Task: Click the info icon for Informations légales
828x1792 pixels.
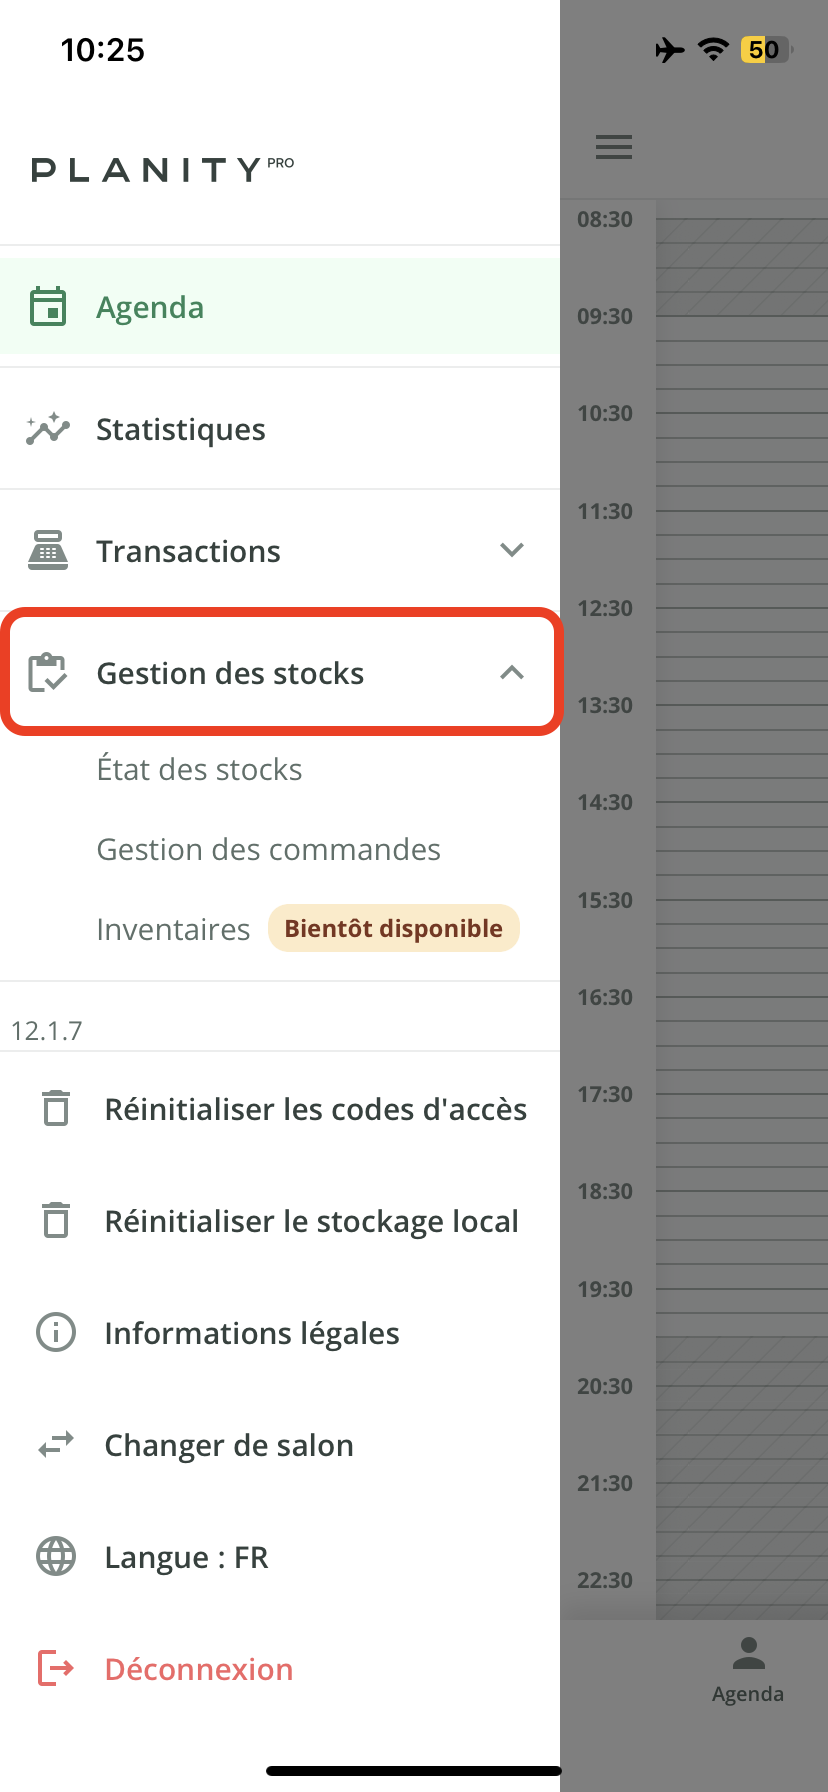Action: [x=56, y=1332]
